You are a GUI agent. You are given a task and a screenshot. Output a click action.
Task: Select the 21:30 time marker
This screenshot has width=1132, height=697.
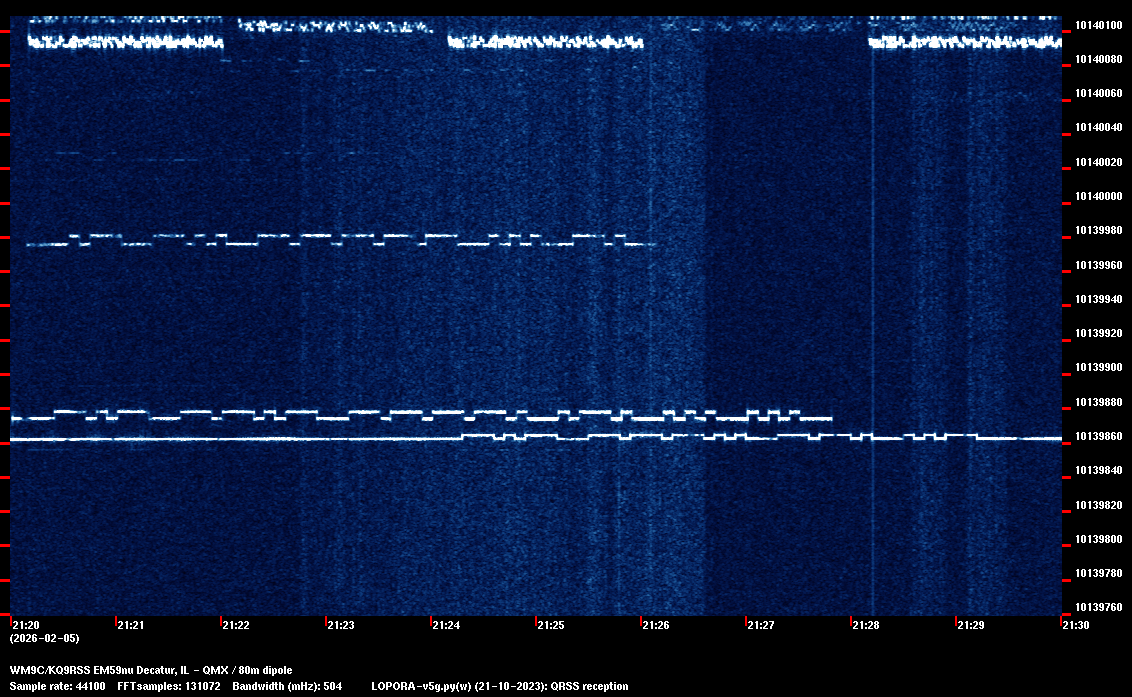point(1075,625)
